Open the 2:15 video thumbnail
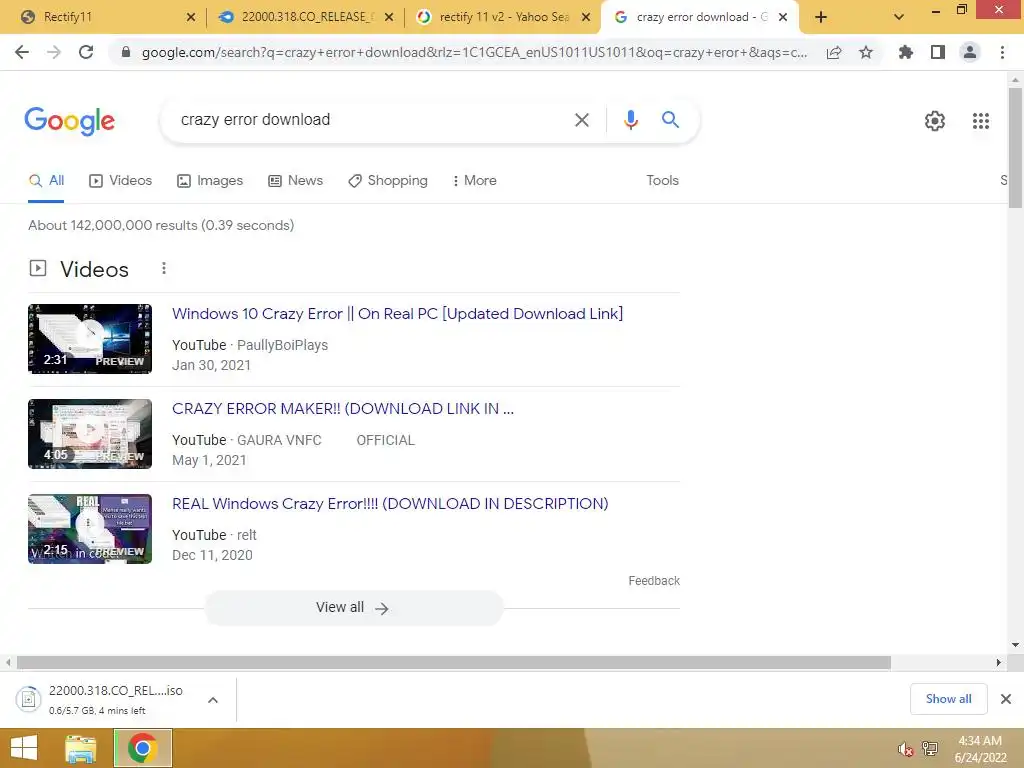This screenshot has width=1024, height=768. [x=90, y=529]
